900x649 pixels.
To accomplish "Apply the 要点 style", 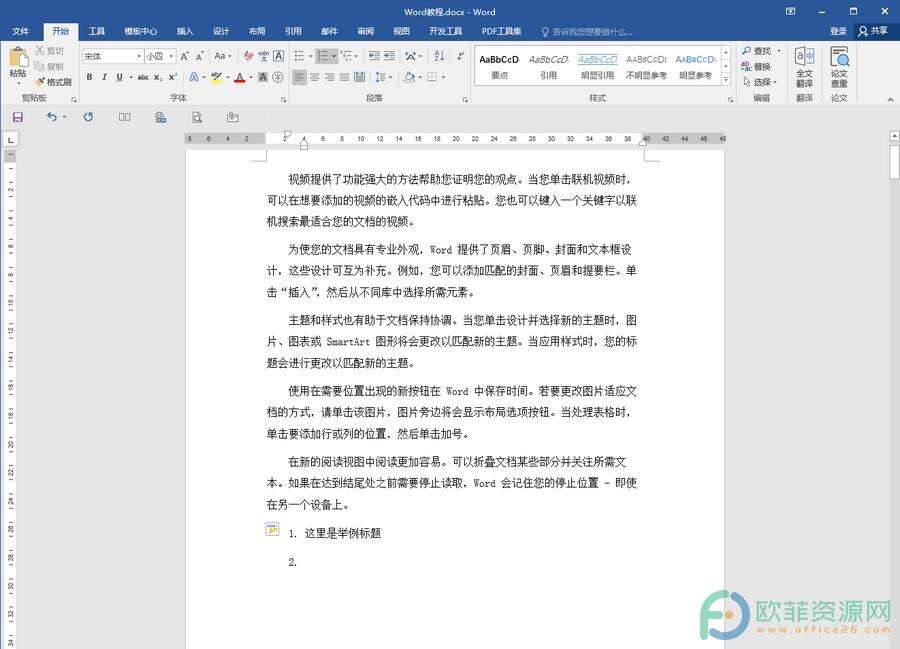I will pos(499,67).
